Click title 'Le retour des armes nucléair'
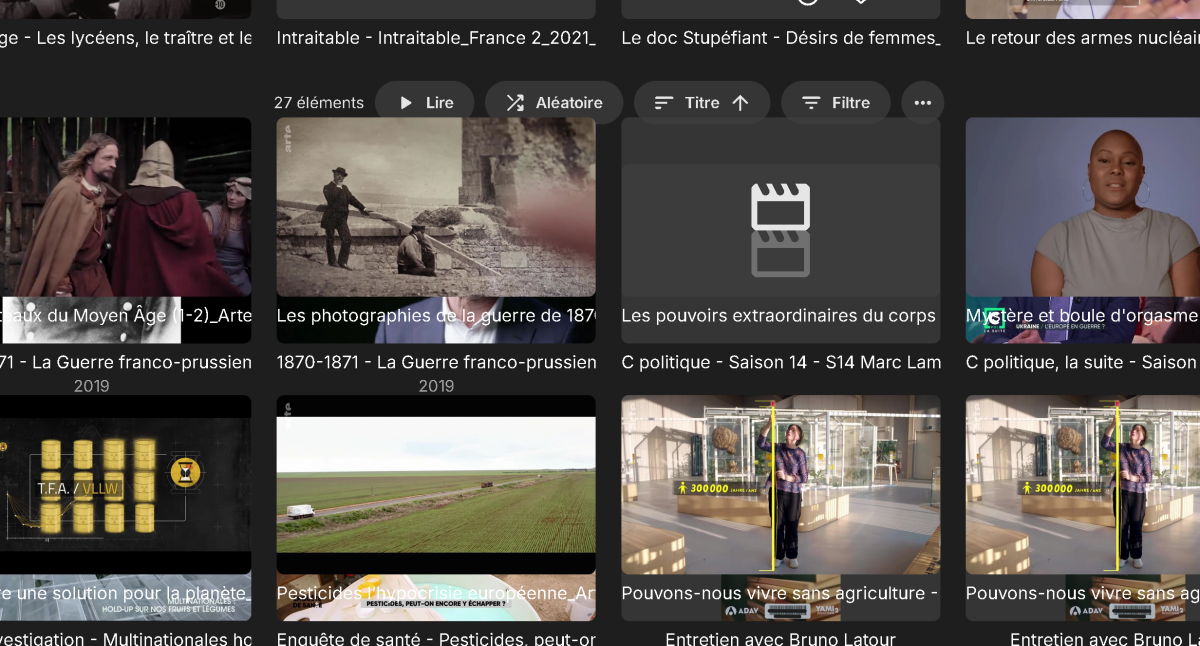 coord(1083,38)
